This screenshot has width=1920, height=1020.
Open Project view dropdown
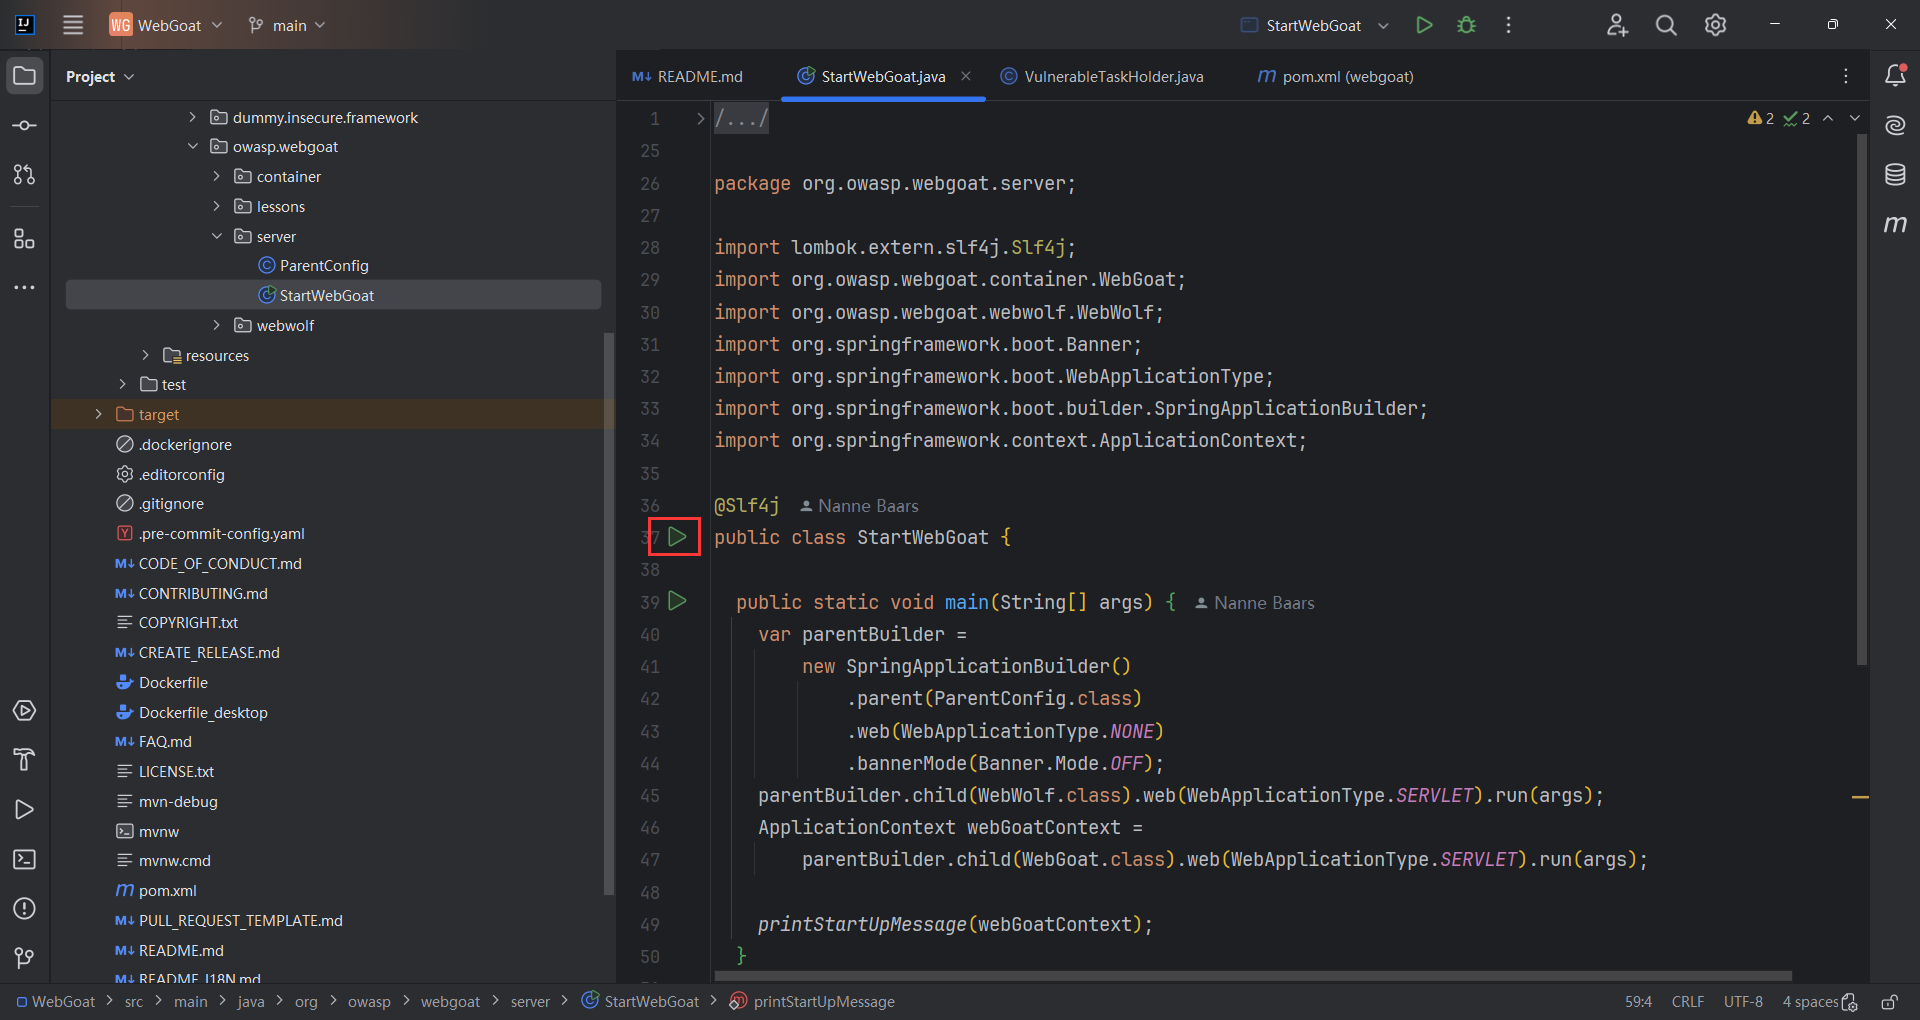point(100,77)
